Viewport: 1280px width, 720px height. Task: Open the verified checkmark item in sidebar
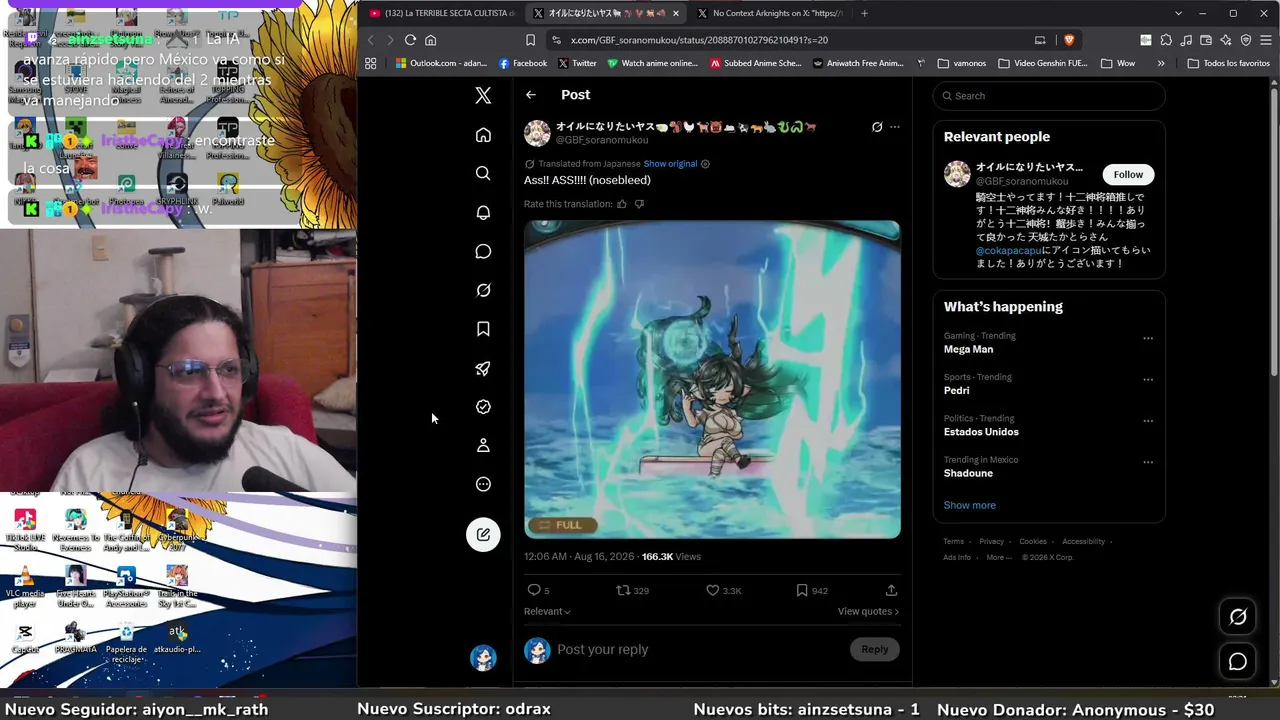483,407
